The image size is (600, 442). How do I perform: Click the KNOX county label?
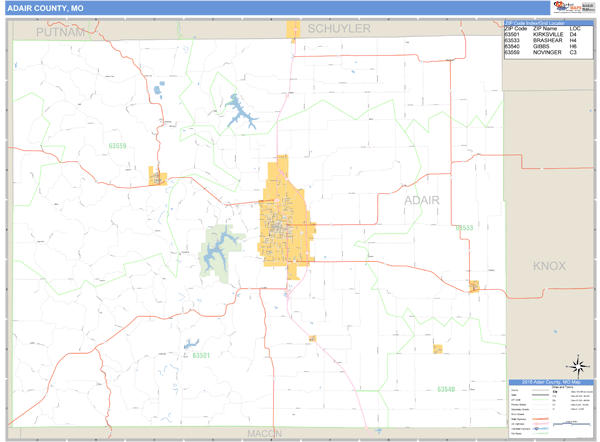[548, 266]
